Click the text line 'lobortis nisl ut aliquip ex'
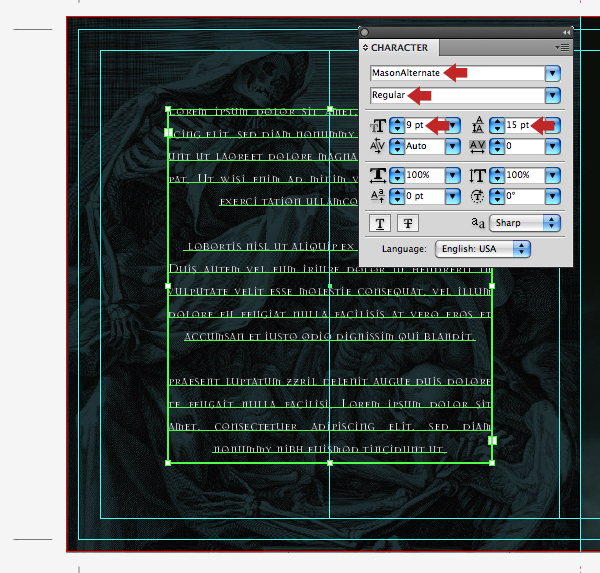This screenshot has width=600, height=573. coord(271,246)
